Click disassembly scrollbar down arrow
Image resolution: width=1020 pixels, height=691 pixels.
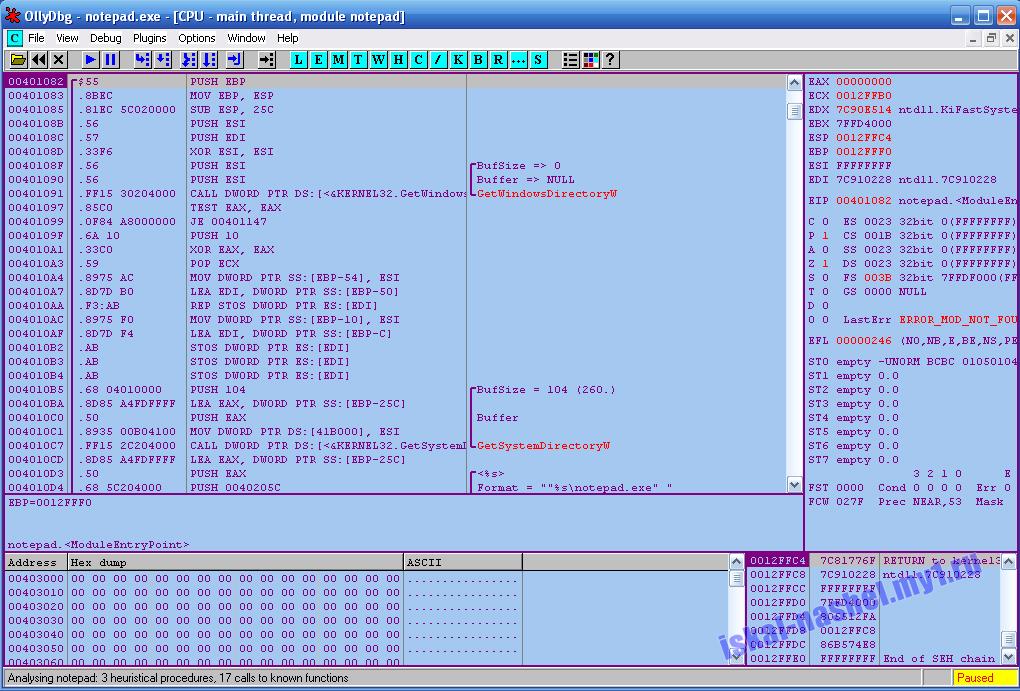click(794, 485)
